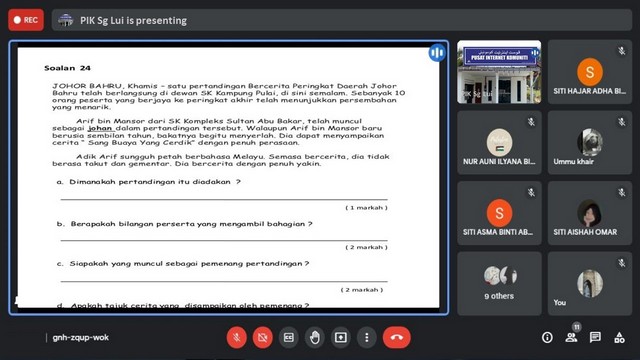640x360 pixels.
Task: Click the REC recording indicator
Action: pyautogui.click(x=26, y=20)
